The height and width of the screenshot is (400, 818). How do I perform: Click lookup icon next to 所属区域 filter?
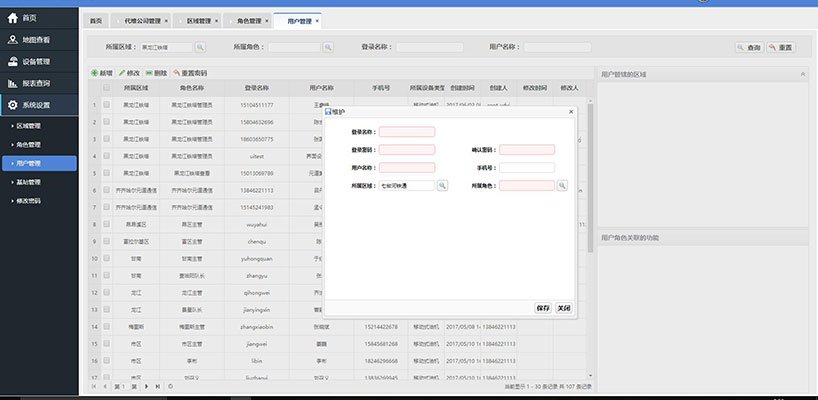[x=200, y=47]
